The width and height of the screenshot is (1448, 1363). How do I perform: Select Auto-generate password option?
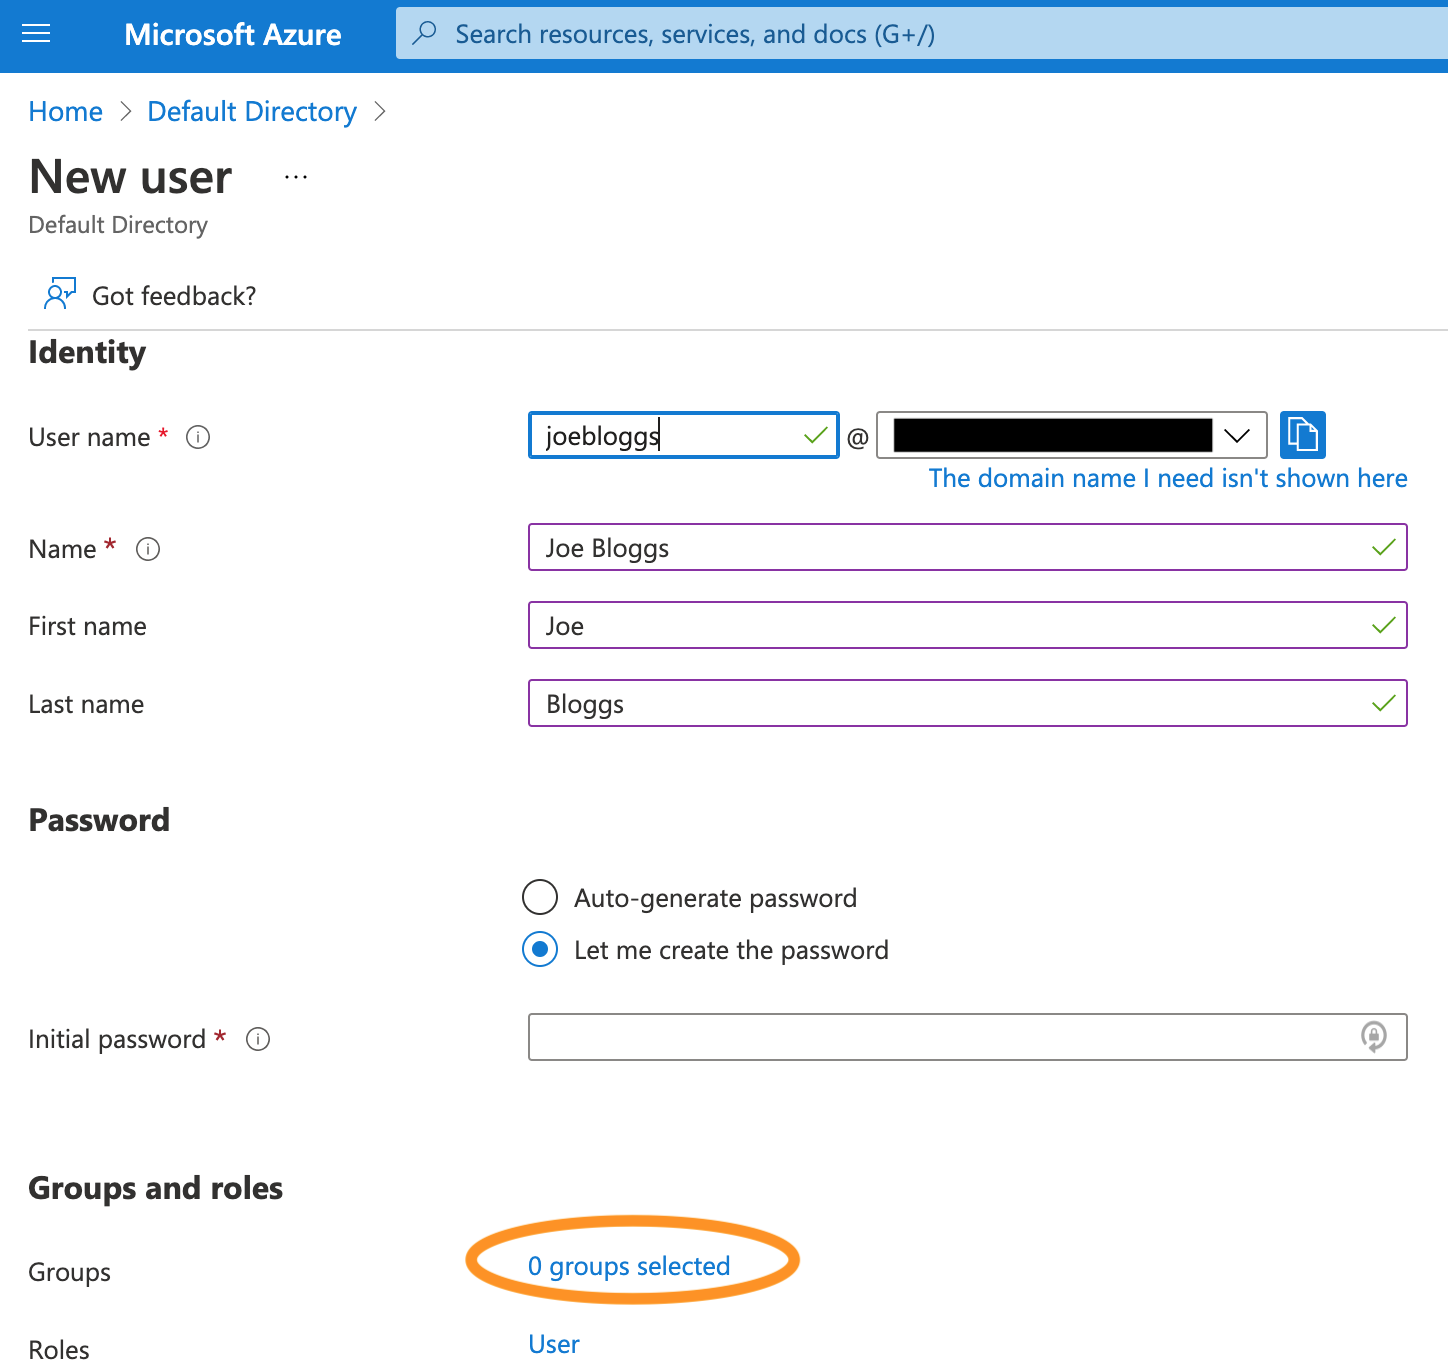540,897
